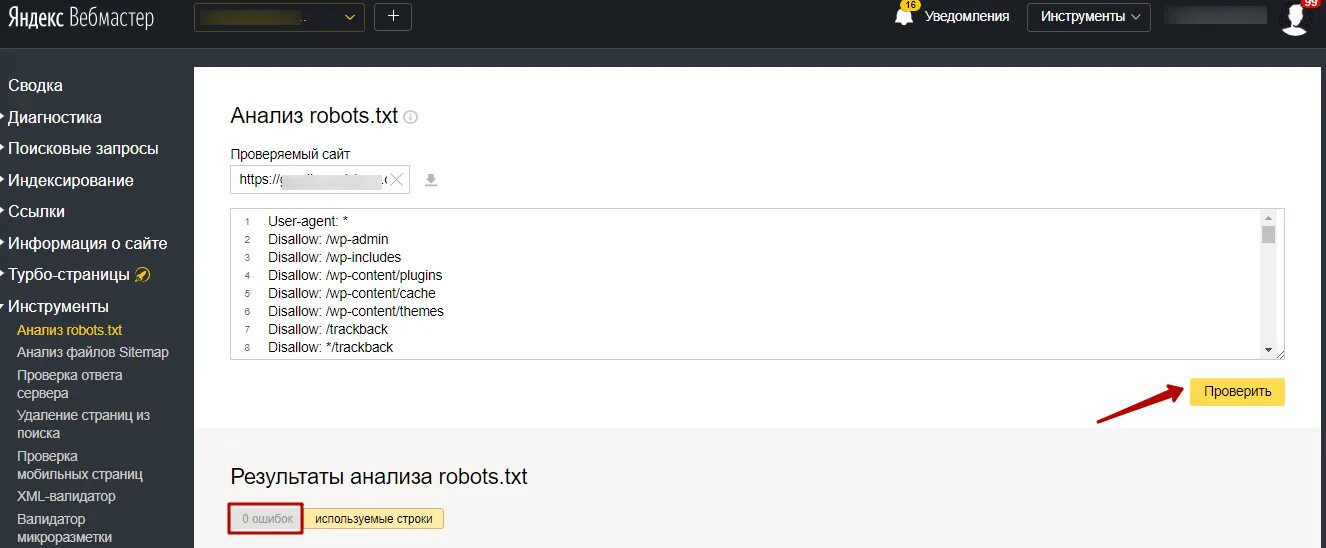Image resolution: width=1326 pixels, height=548 pixels.
Task: Click the Турбо-страницы rocket icon
Action: pyautogui.click(x=143, y=275)
